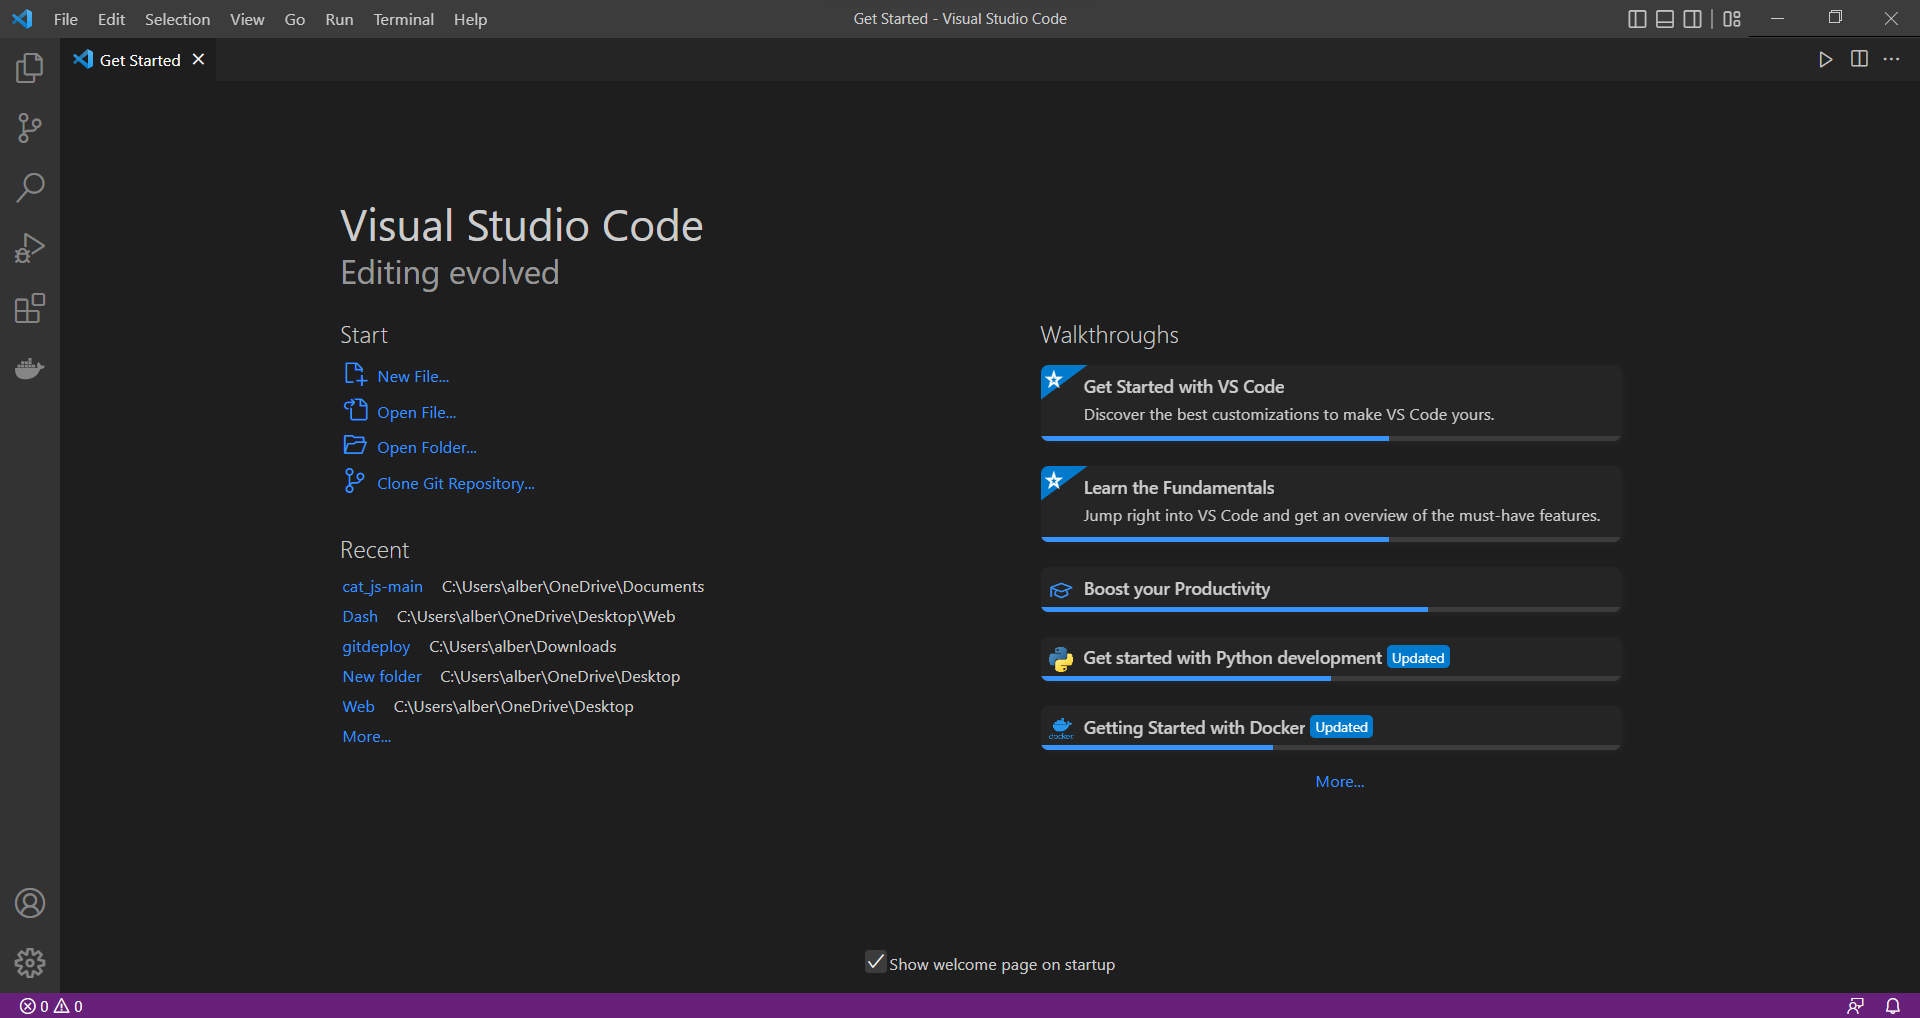
Task: Click the Clone Git Repository... link
Action: pos(456,483)
